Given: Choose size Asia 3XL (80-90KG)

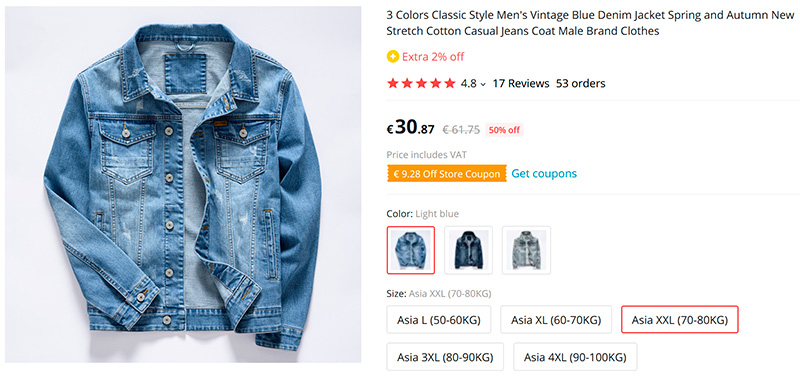Looking at the screenshot, I should click(x=445, y=357).
